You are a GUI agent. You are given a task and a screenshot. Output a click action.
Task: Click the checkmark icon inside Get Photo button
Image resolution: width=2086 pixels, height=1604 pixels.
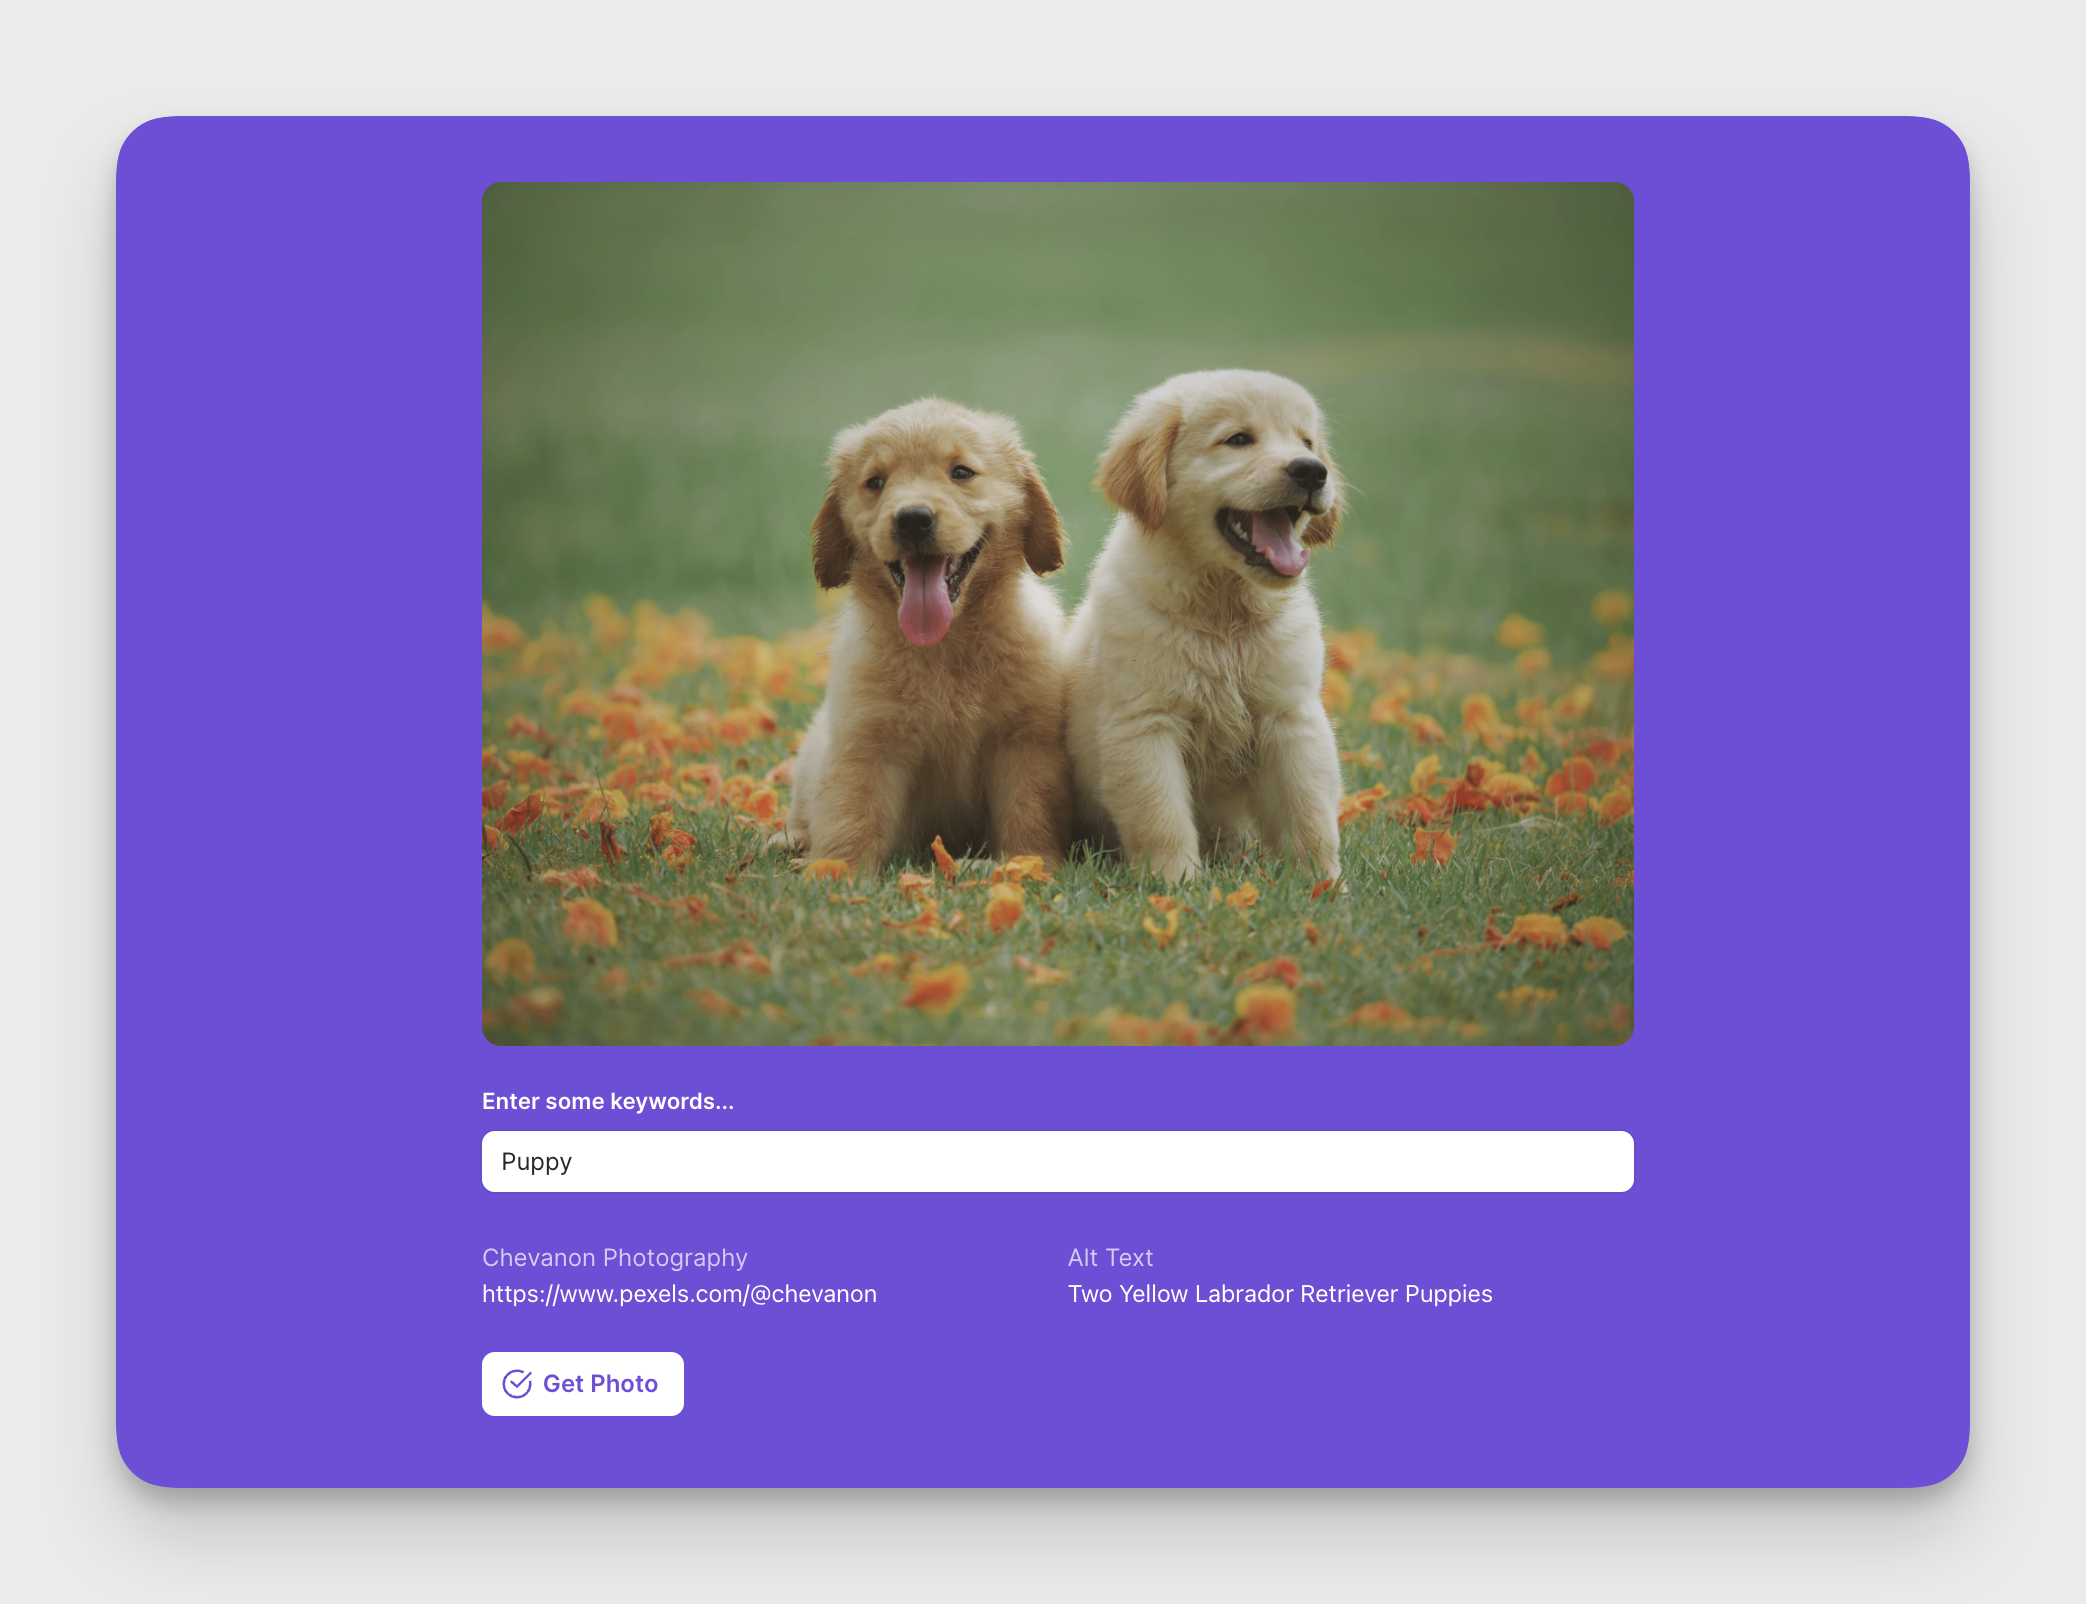516,1384
